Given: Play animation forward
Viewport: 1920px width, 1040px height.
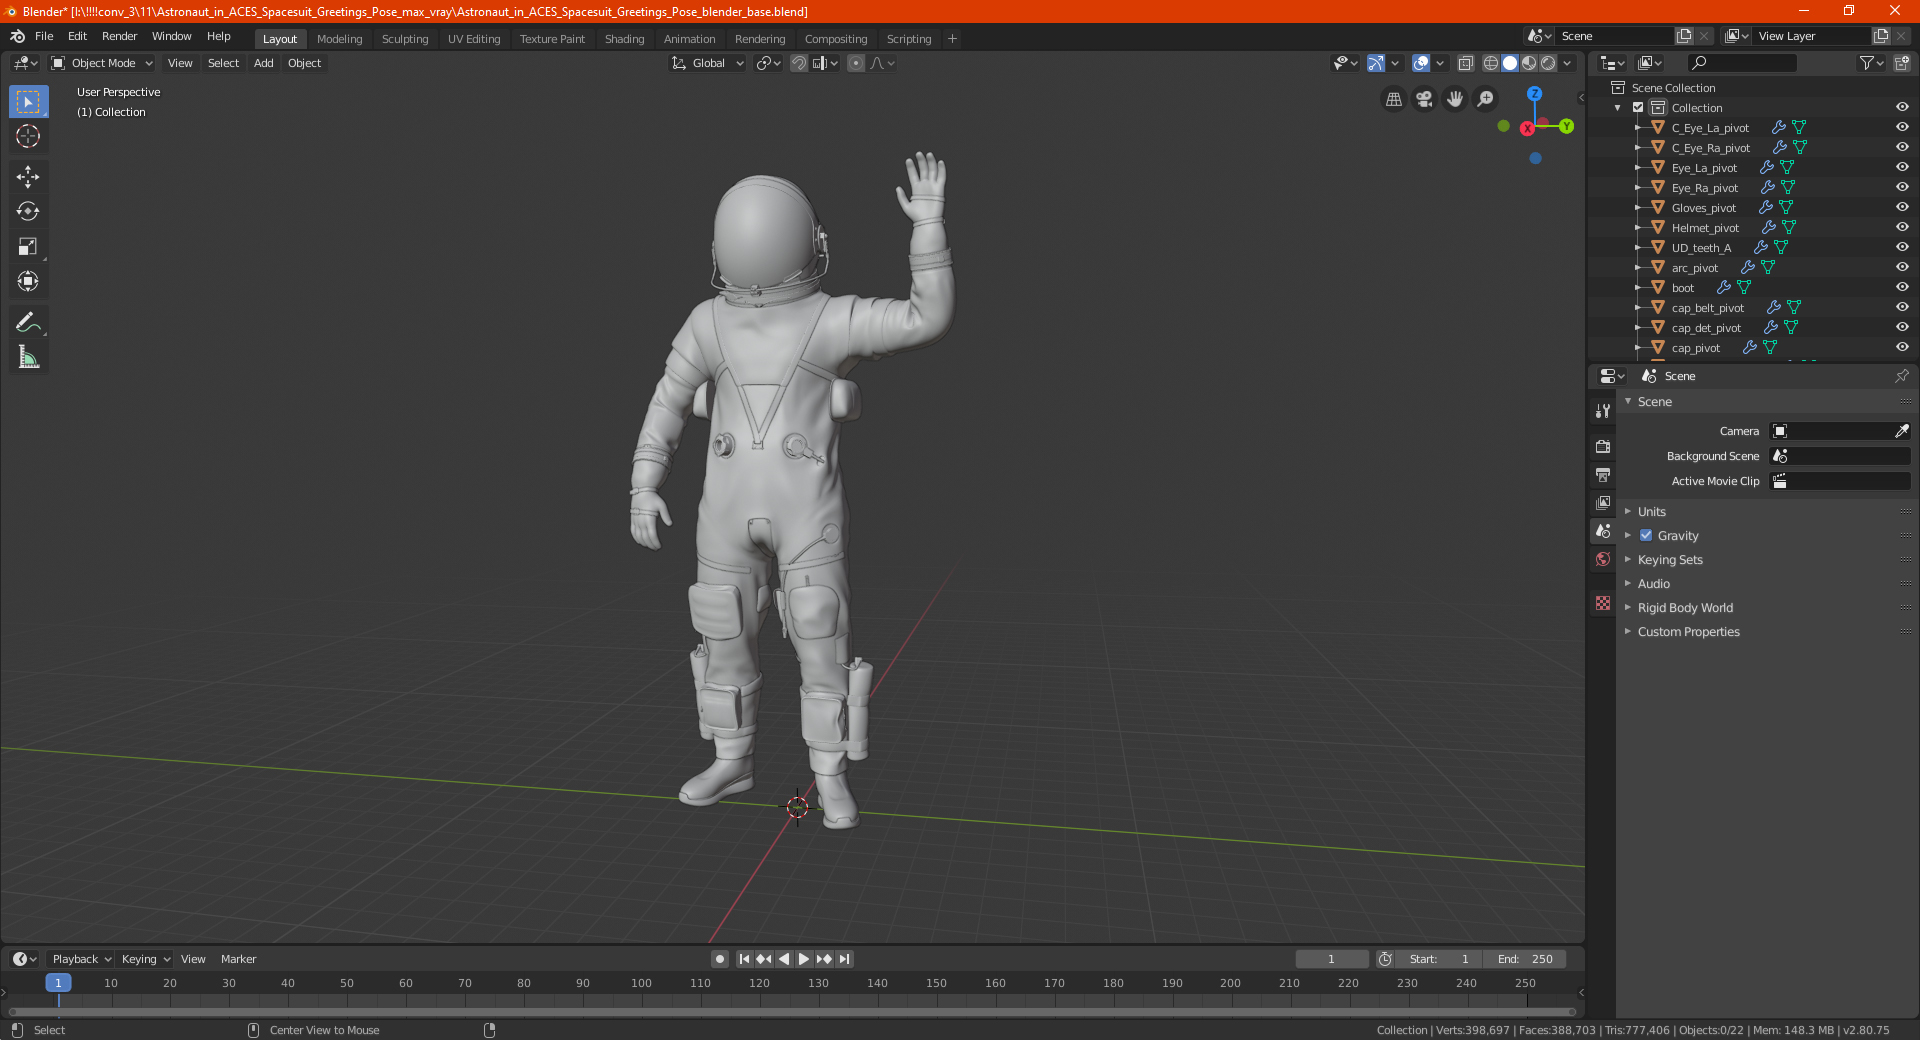Looking at the screenshot, I should click(x=804, y=959).
